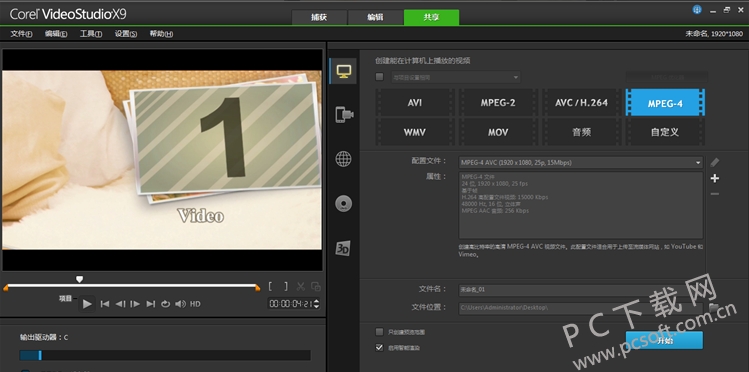
Task: Switch to the 编辑 tab
Action: [x=375, y=18]
